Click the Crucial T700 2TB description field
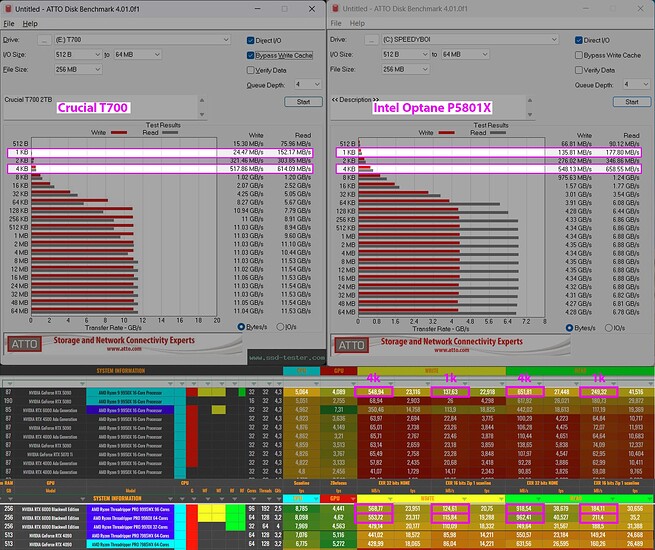Viewport: 655px width, 550px height. [x=100, y=107]
